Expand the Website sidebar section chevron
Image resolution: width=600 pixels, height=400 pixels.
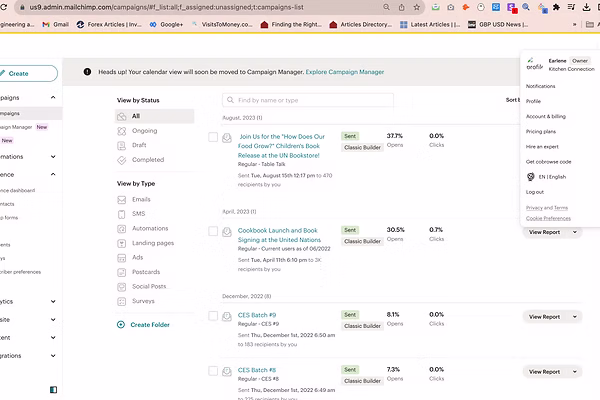tap(53, 320)
